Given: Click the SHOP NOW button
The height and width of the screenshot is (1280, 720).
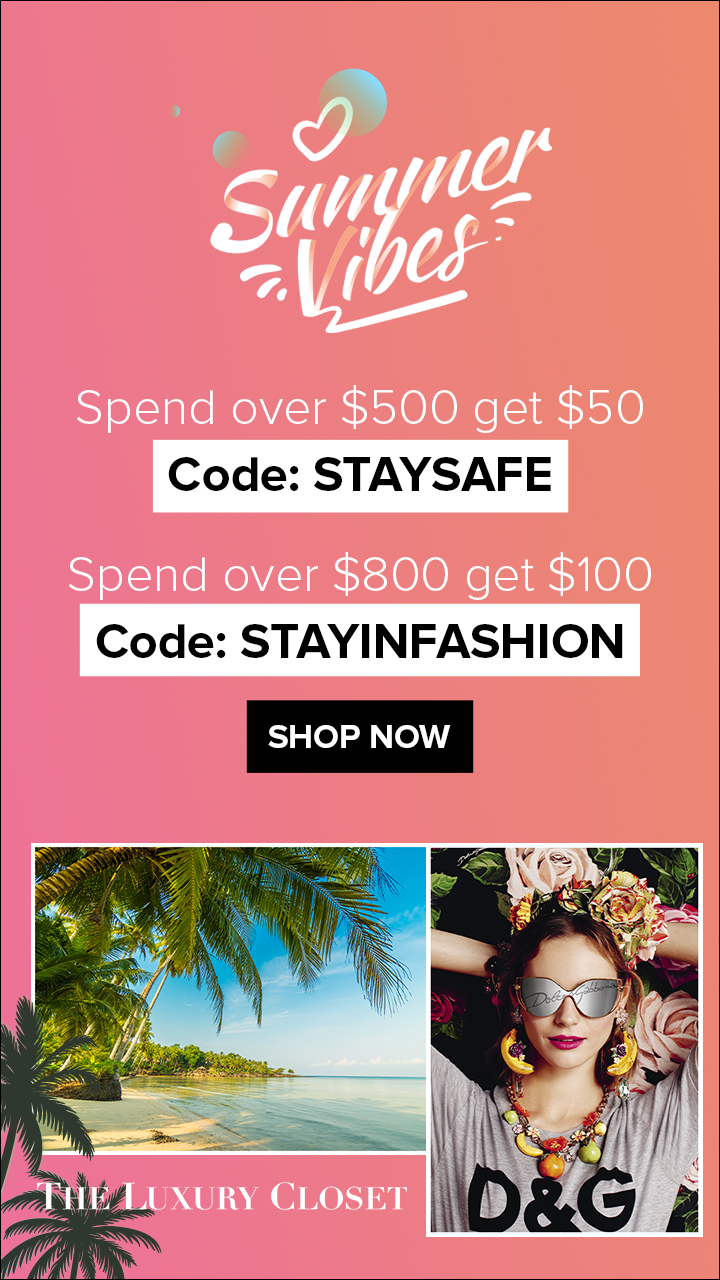Looking at the screenshot, I should coord(360,737).
